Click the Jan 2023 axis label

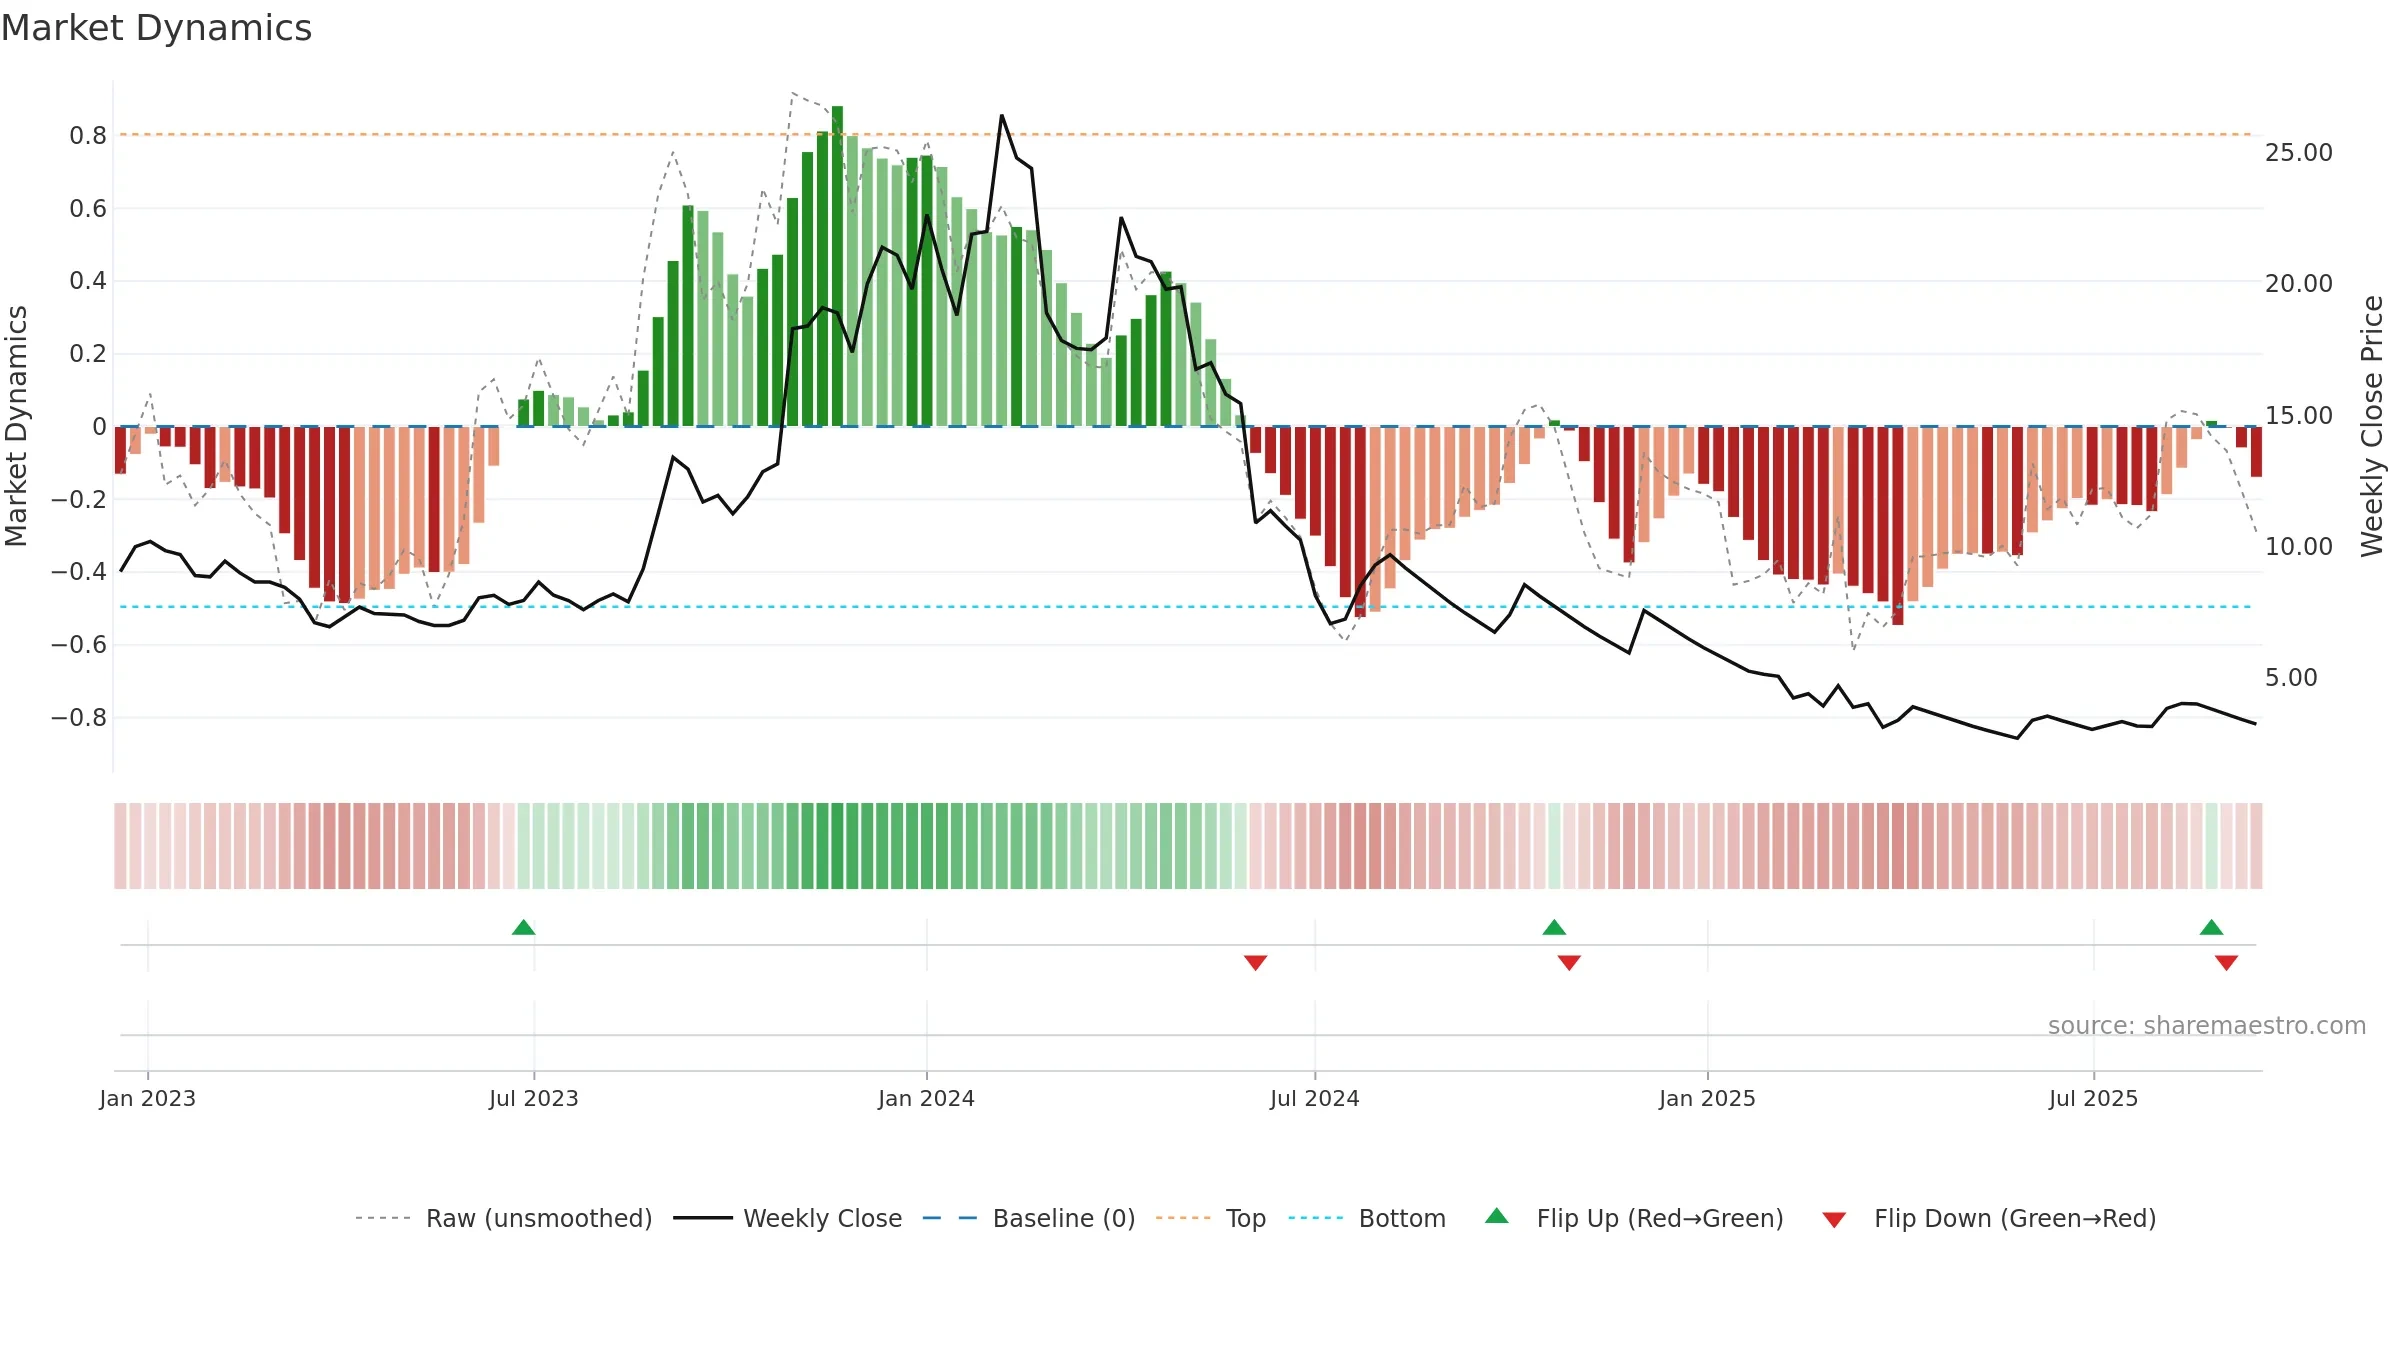click(x=148, y=1098)
